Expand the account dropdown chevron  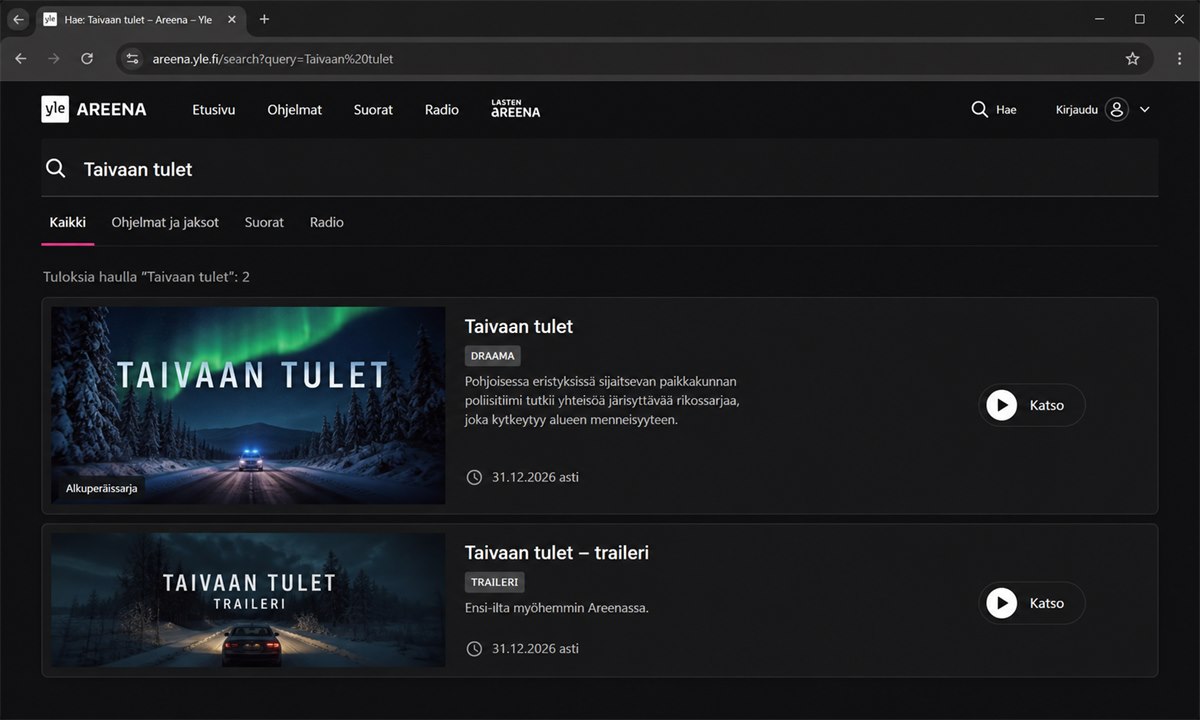[1145, 110]
